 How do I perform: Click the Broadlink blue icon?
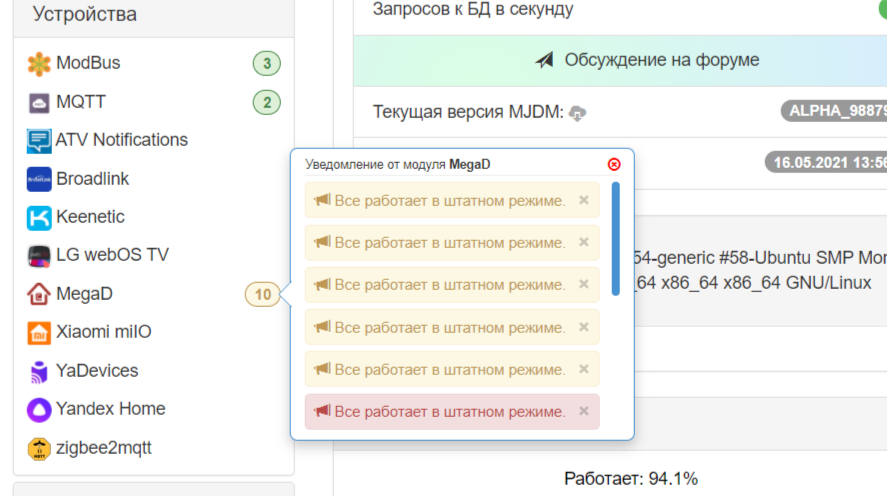(39, 179)
